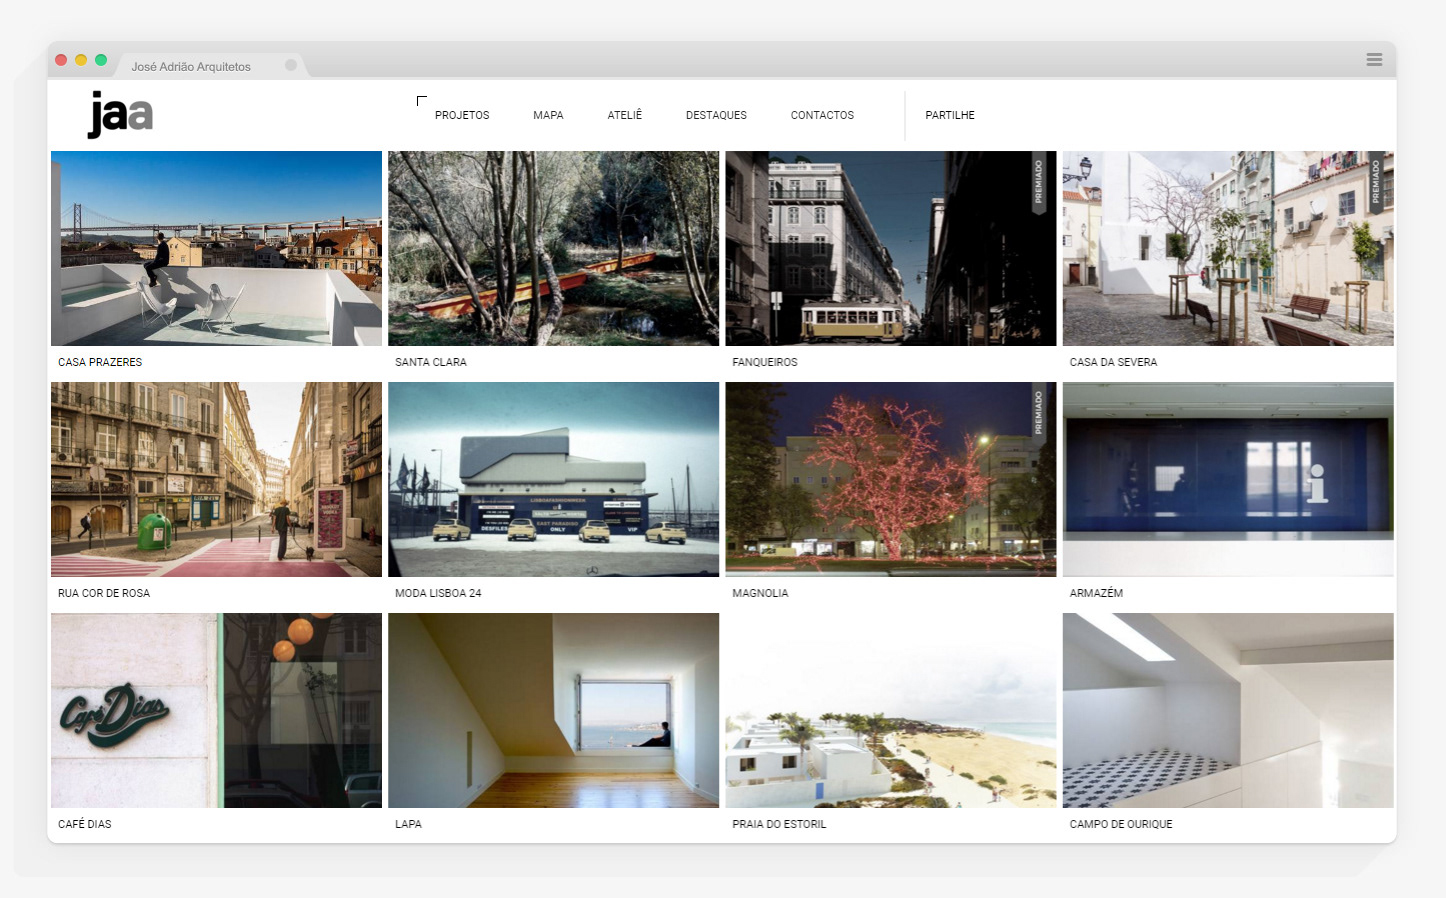
Task: Go to the ATELIÊ page
Action: point(625,115)
